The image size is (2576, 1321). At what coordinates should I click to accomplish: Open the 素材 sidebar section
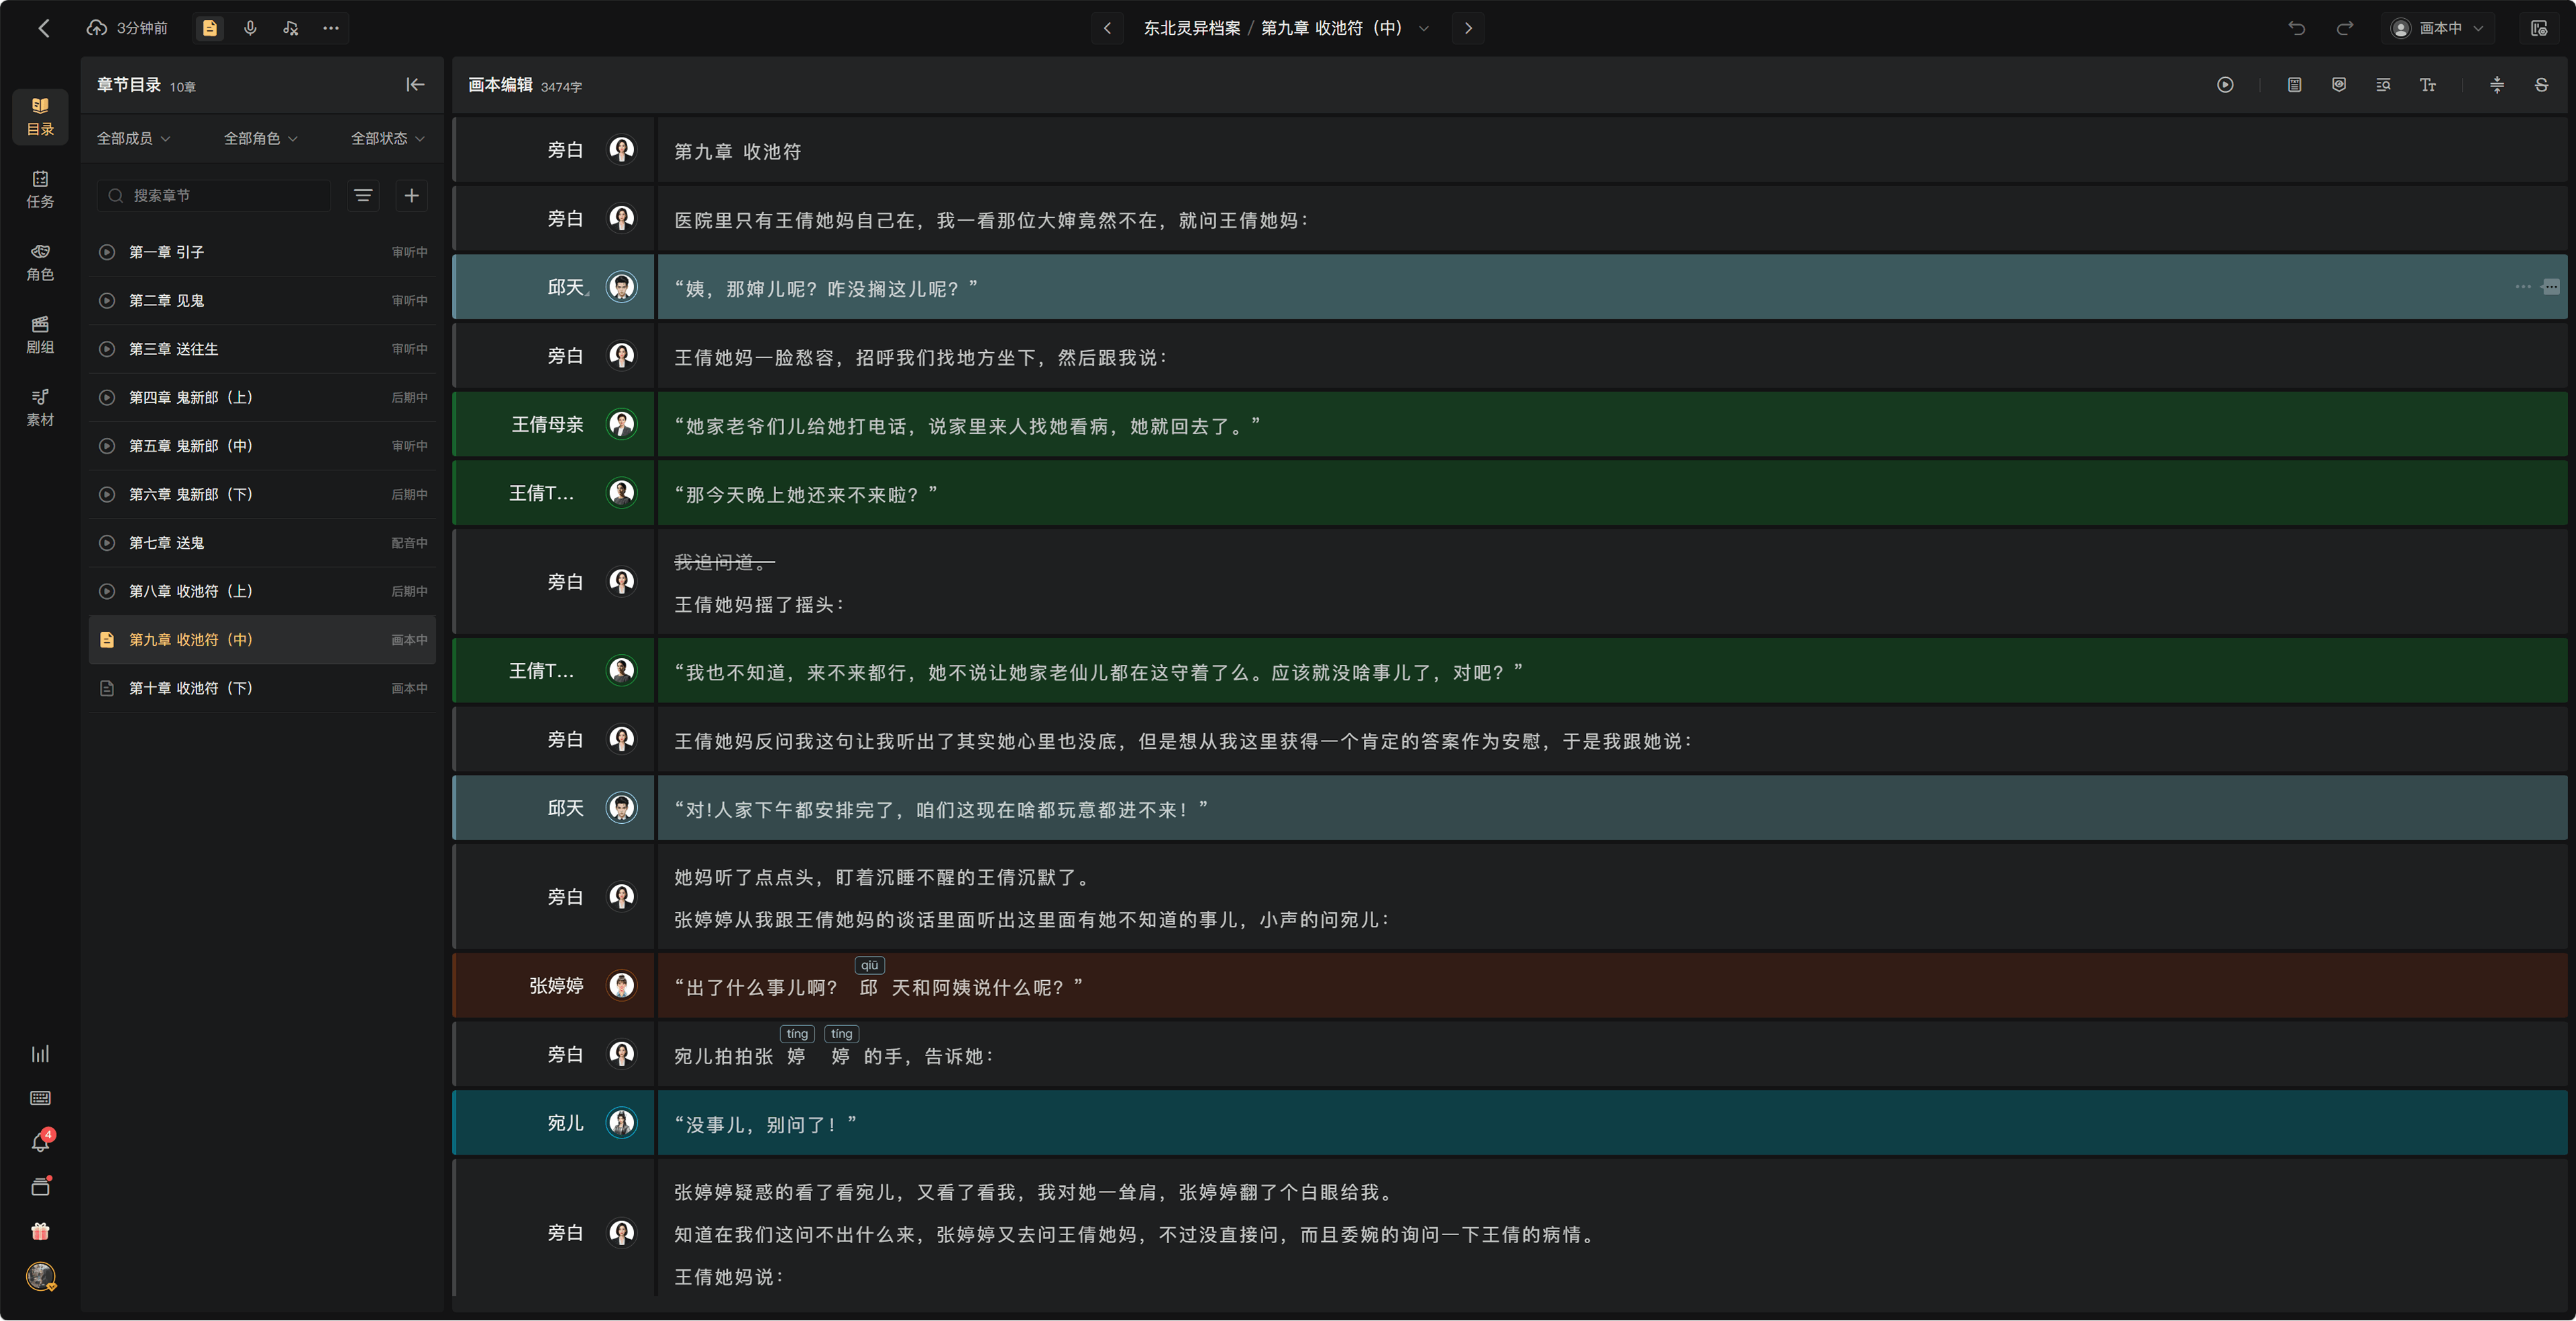pos(40,408)
